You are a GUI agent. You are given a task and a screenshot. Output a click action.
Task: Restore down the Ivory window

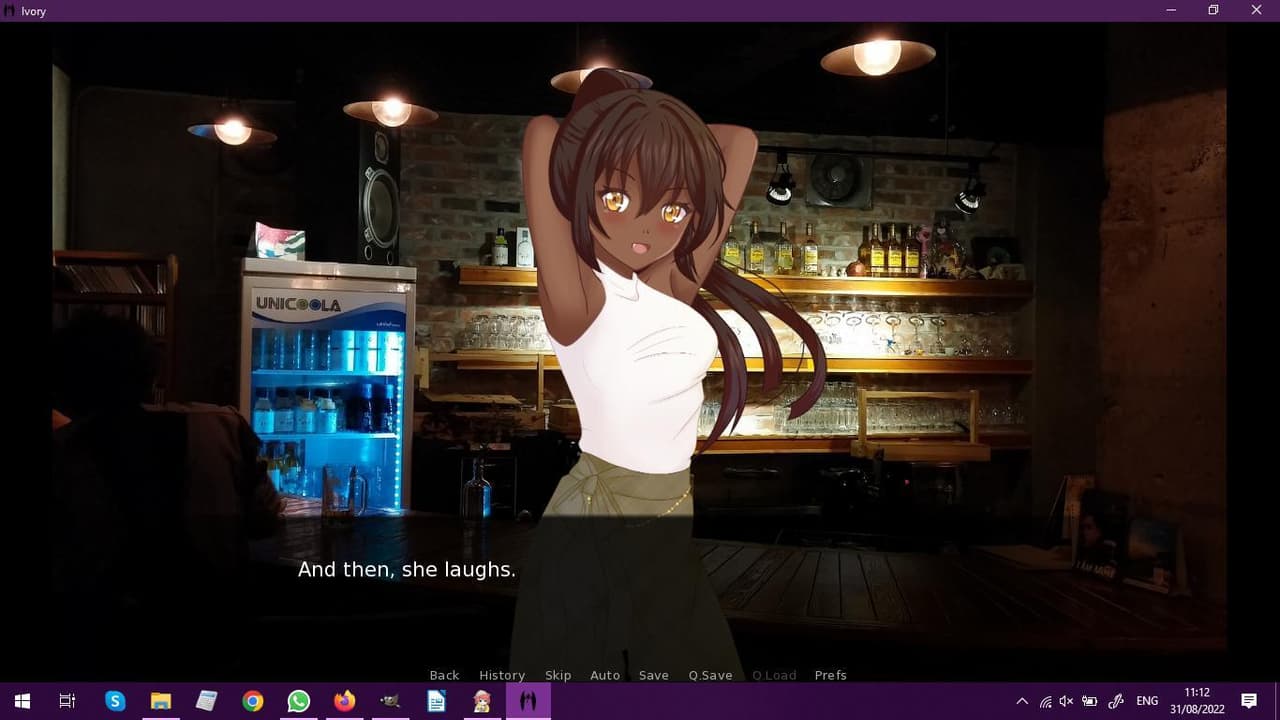click(1213, 10)
